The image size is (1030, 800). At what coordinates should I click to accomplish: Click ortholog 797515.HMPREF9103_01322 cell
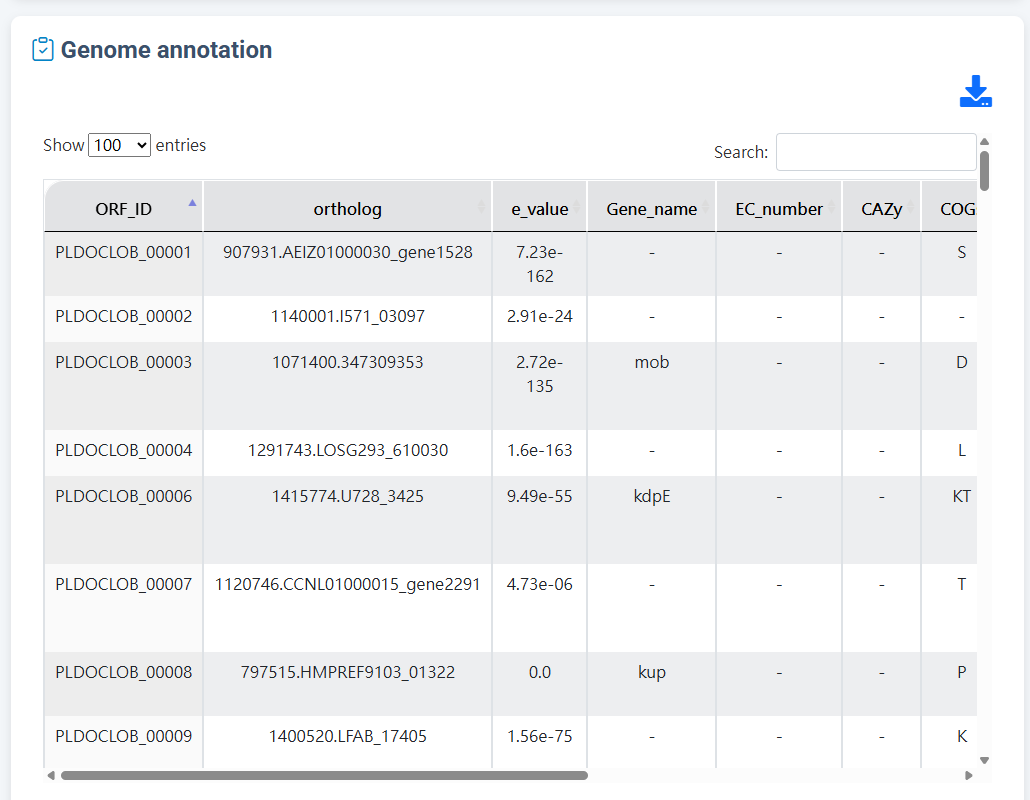tap(347, 672)
